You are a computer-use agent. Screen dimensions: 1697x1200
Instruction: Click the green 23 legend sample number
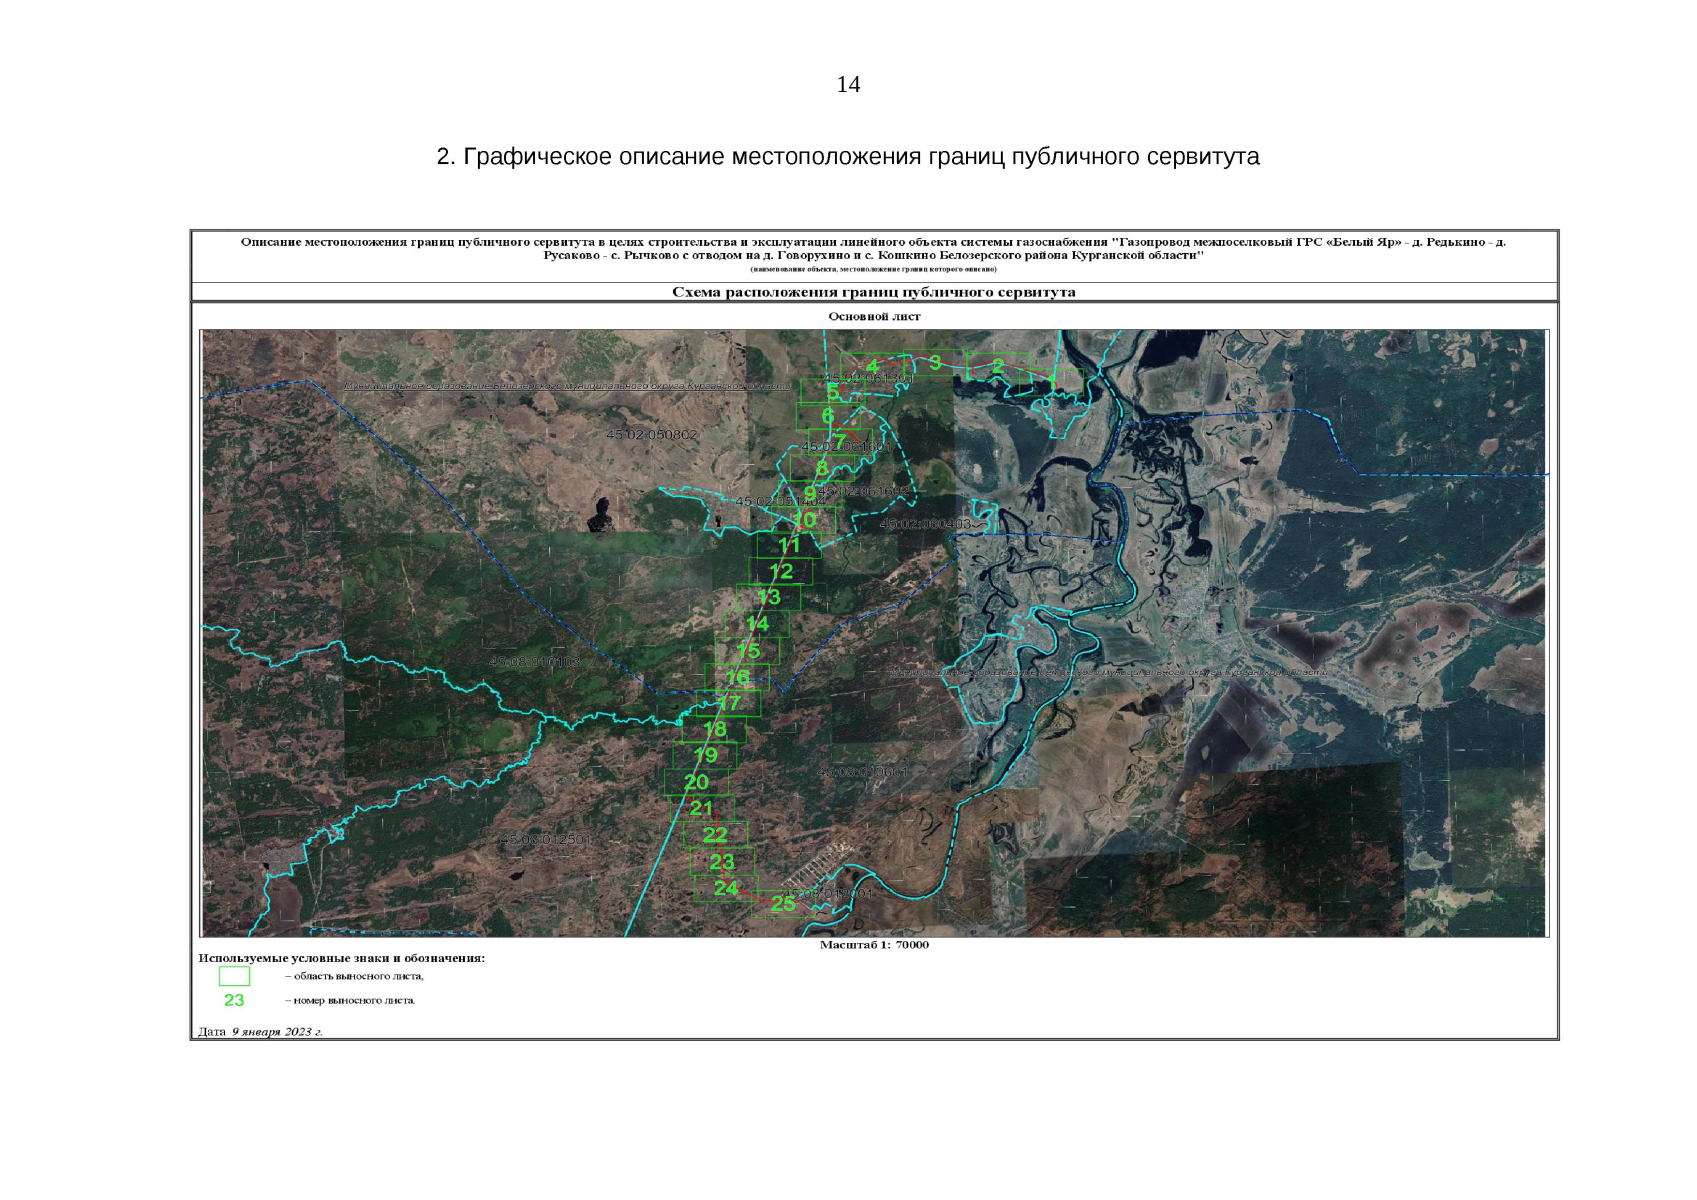pyautogui.click(x=234, y=1000)
